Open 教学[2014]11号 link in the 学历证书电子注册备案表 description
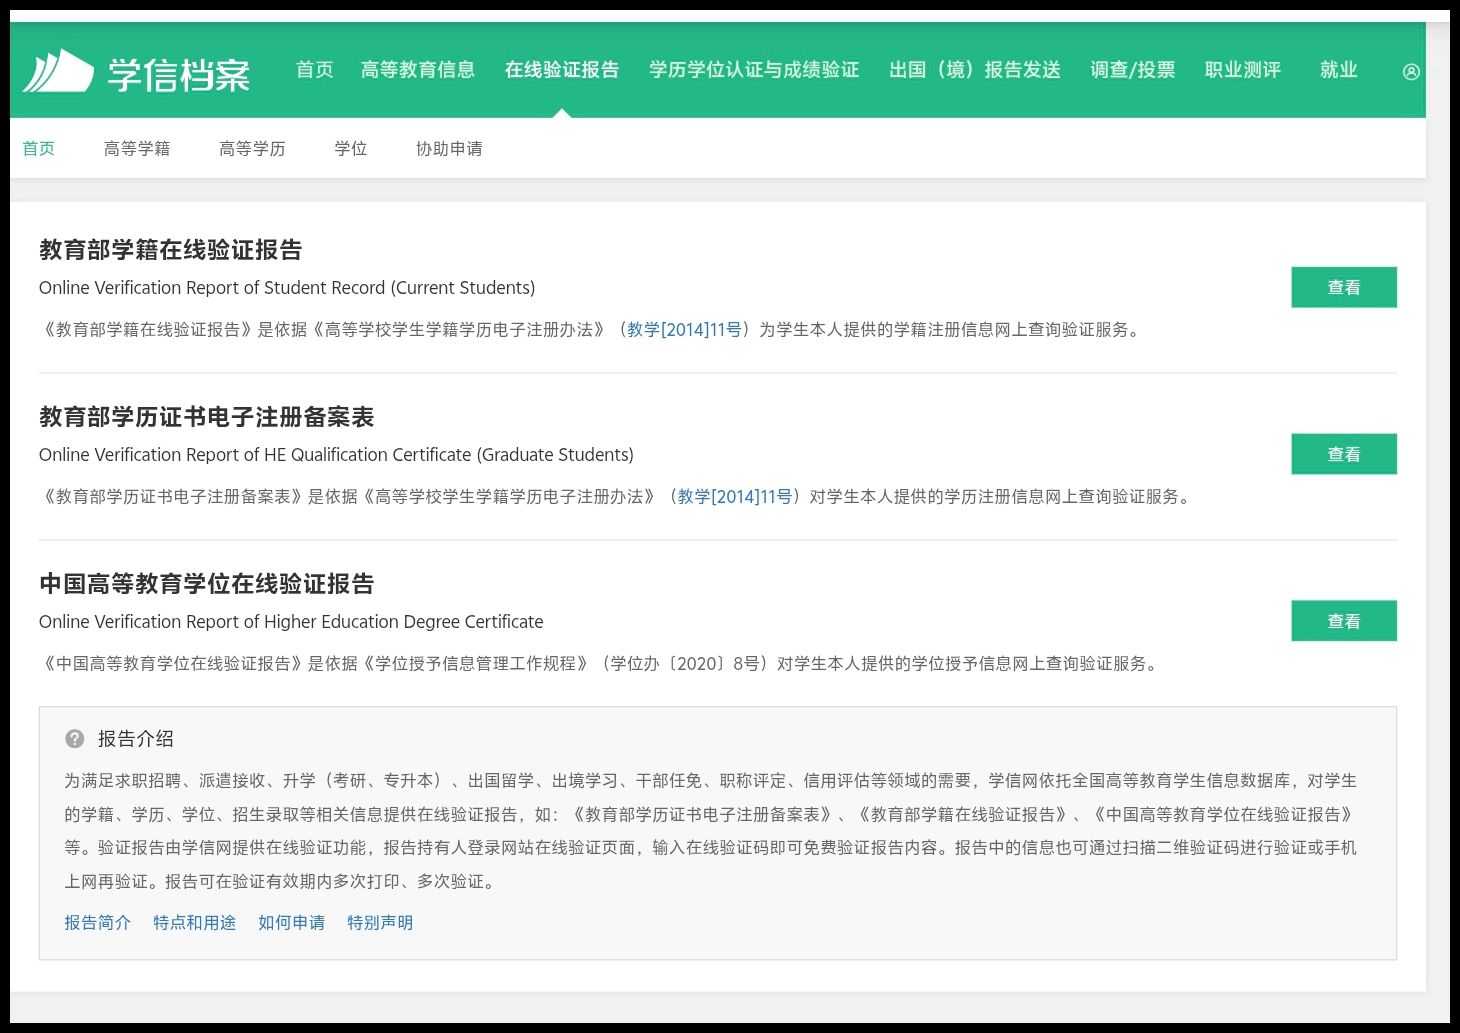 (x=735, y=497)
